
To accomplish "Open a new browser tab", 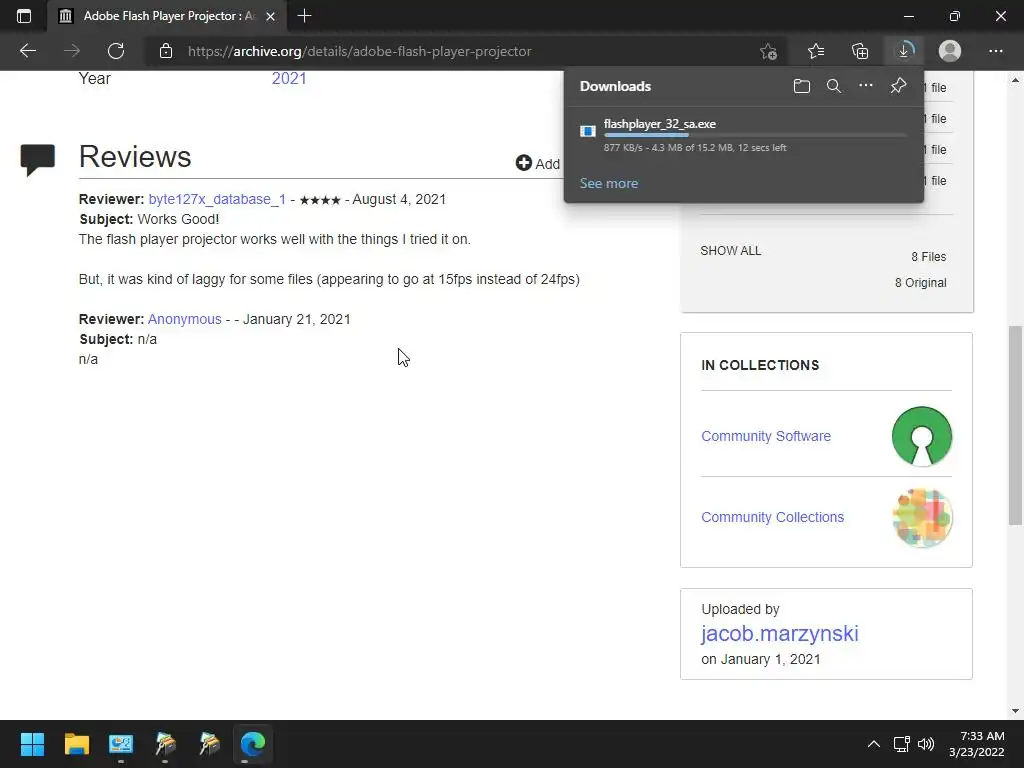I will coord(304,16).
